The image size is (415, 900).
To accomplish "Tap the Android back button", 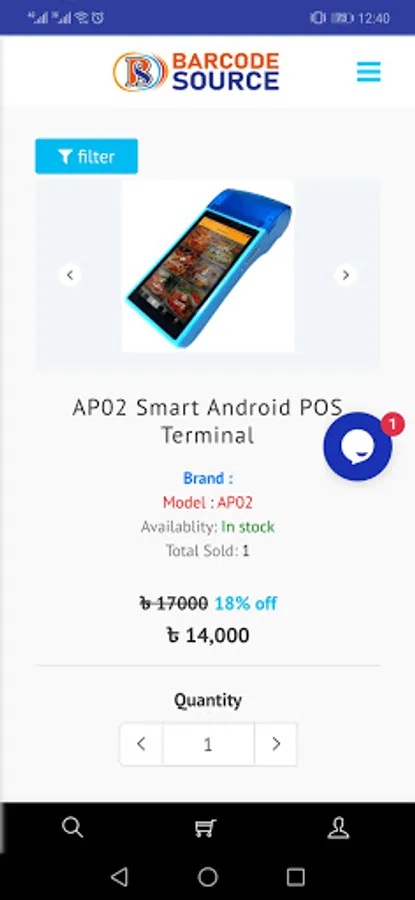I will (x=119, y=876).
